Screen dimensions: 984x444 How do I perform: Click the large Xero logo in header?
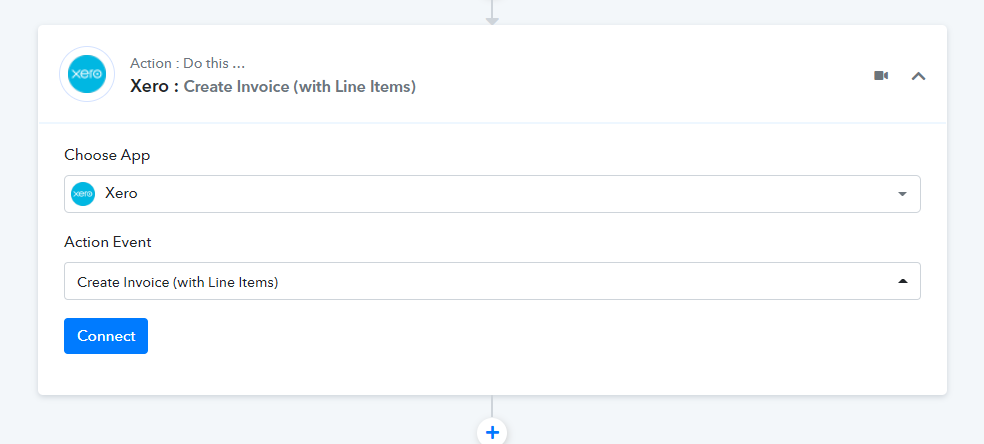(87, 74)
